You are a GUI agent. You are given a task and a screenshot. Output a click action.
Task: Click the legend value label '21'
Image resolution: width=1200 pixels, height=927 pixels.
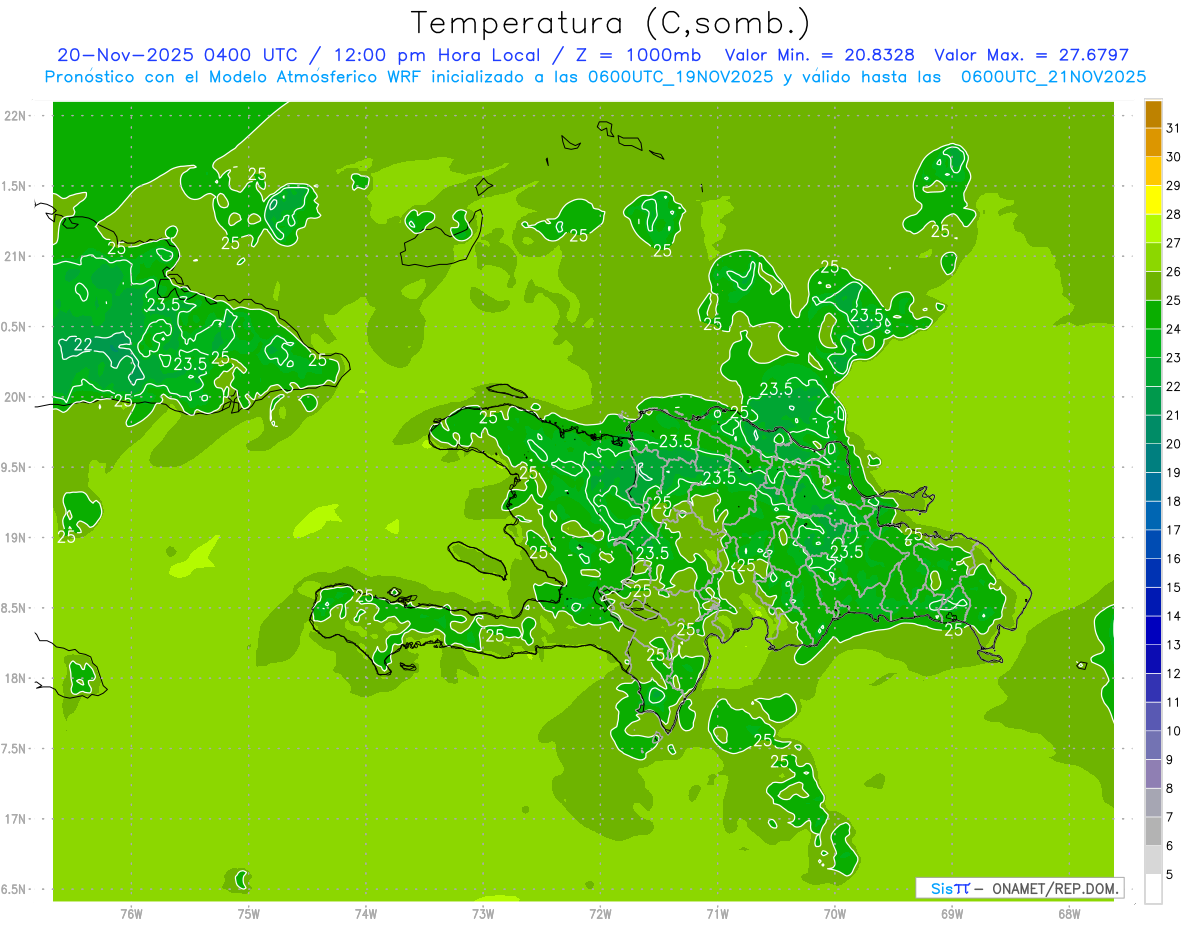[x=1173, y=415]
